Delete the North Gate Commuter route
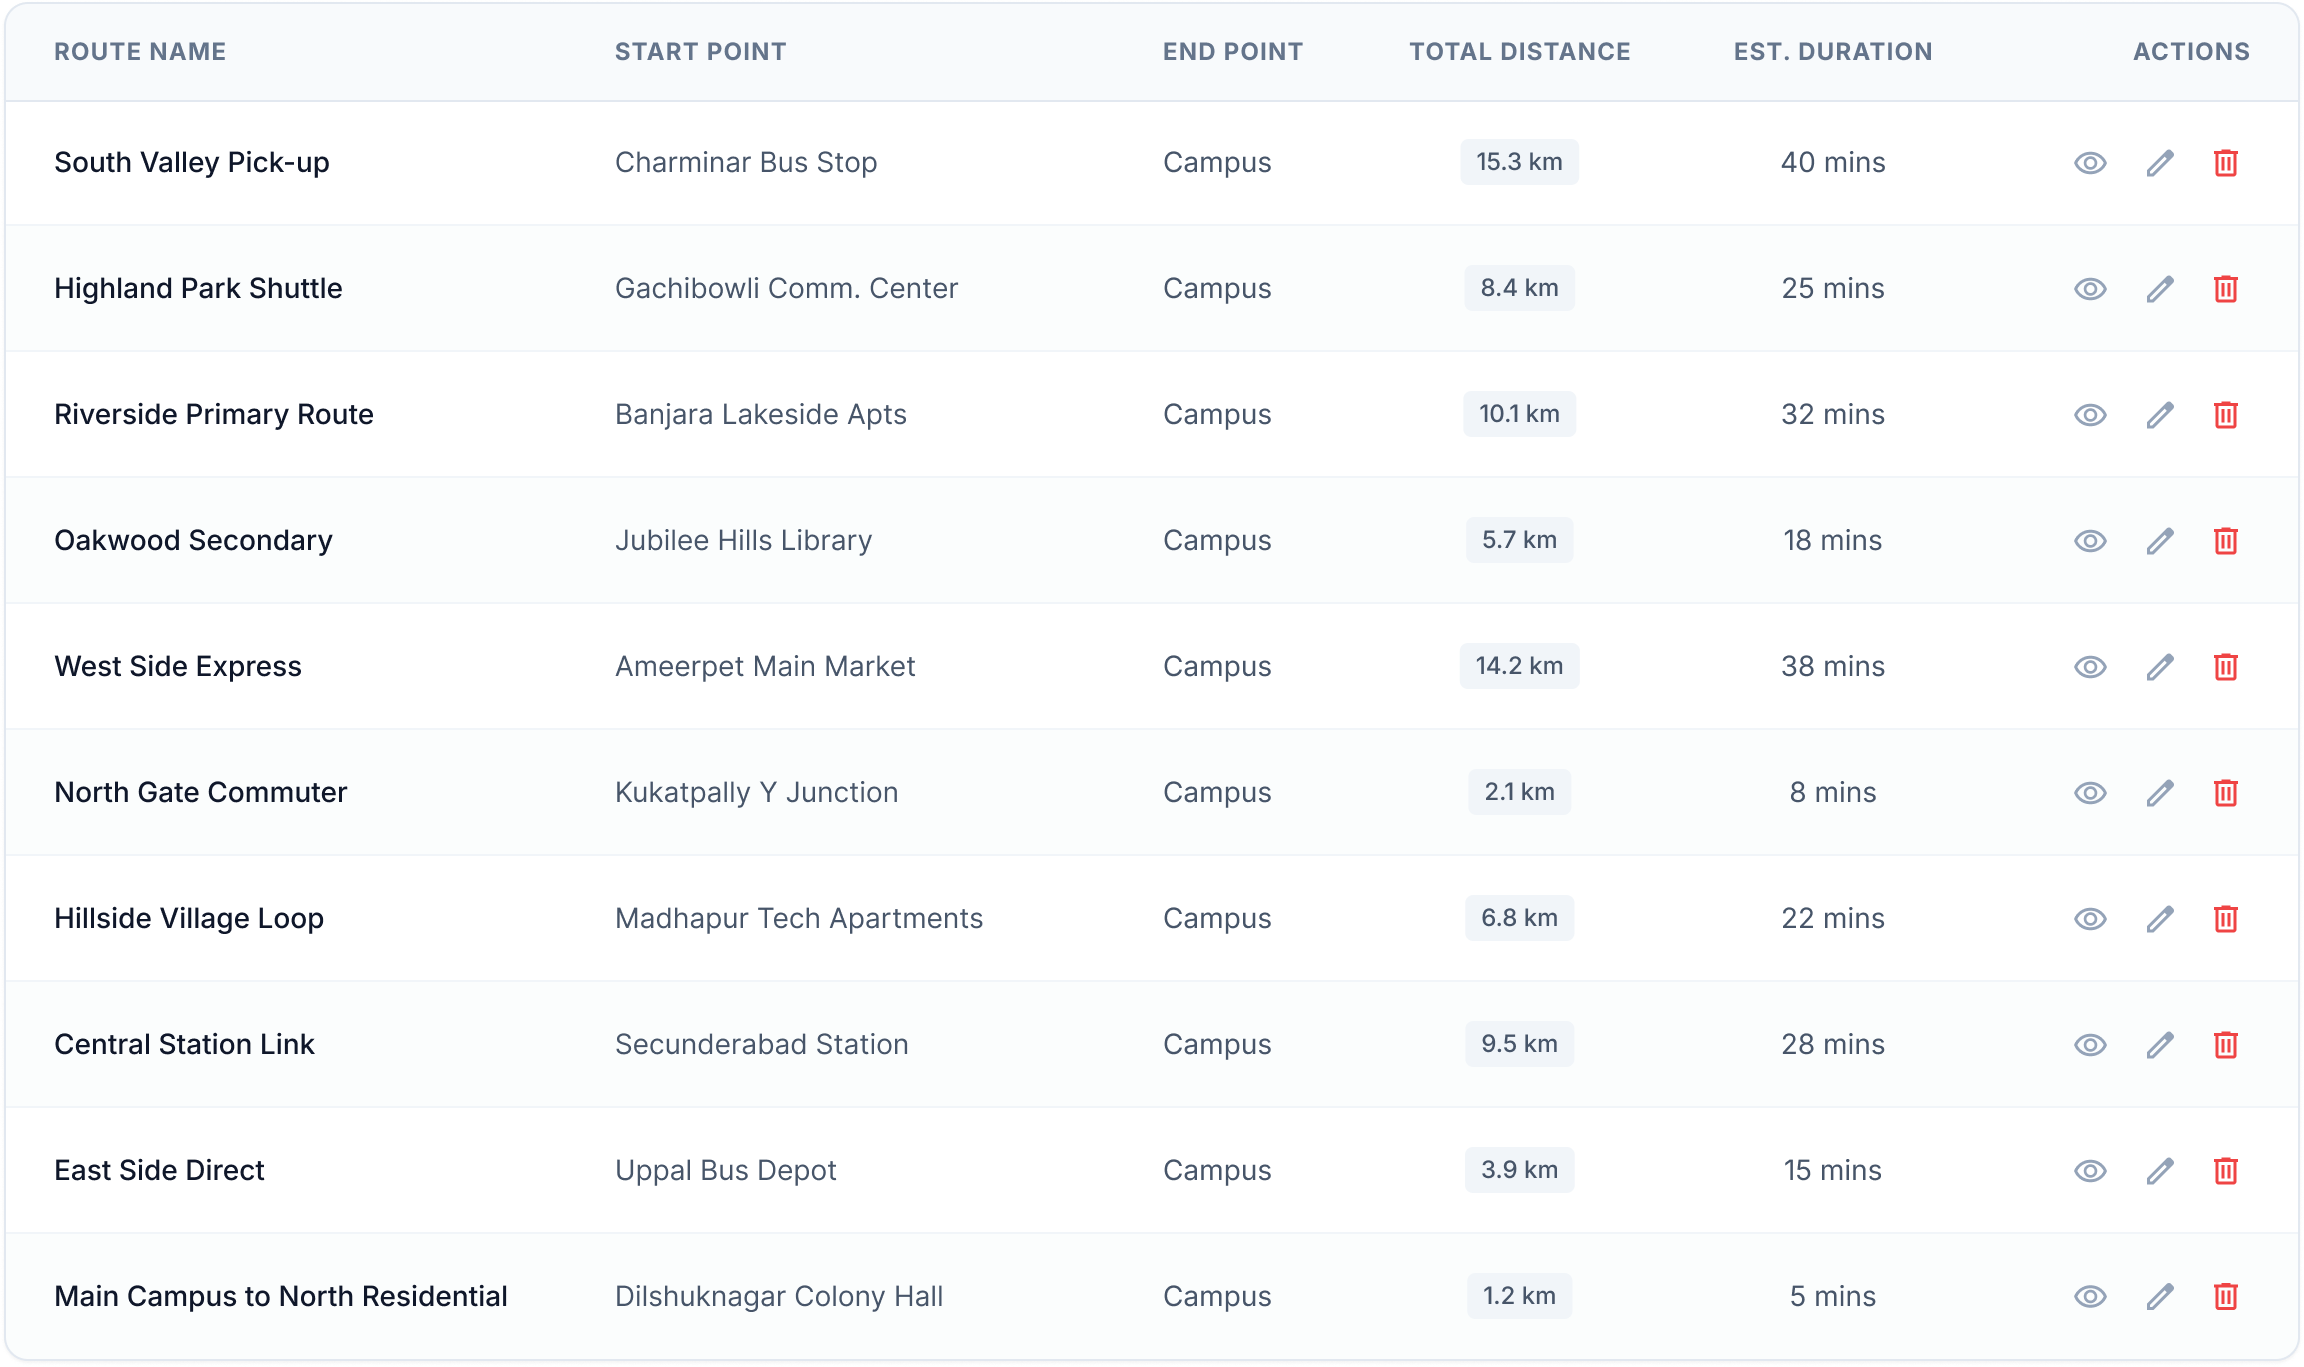 [2227, 792]
